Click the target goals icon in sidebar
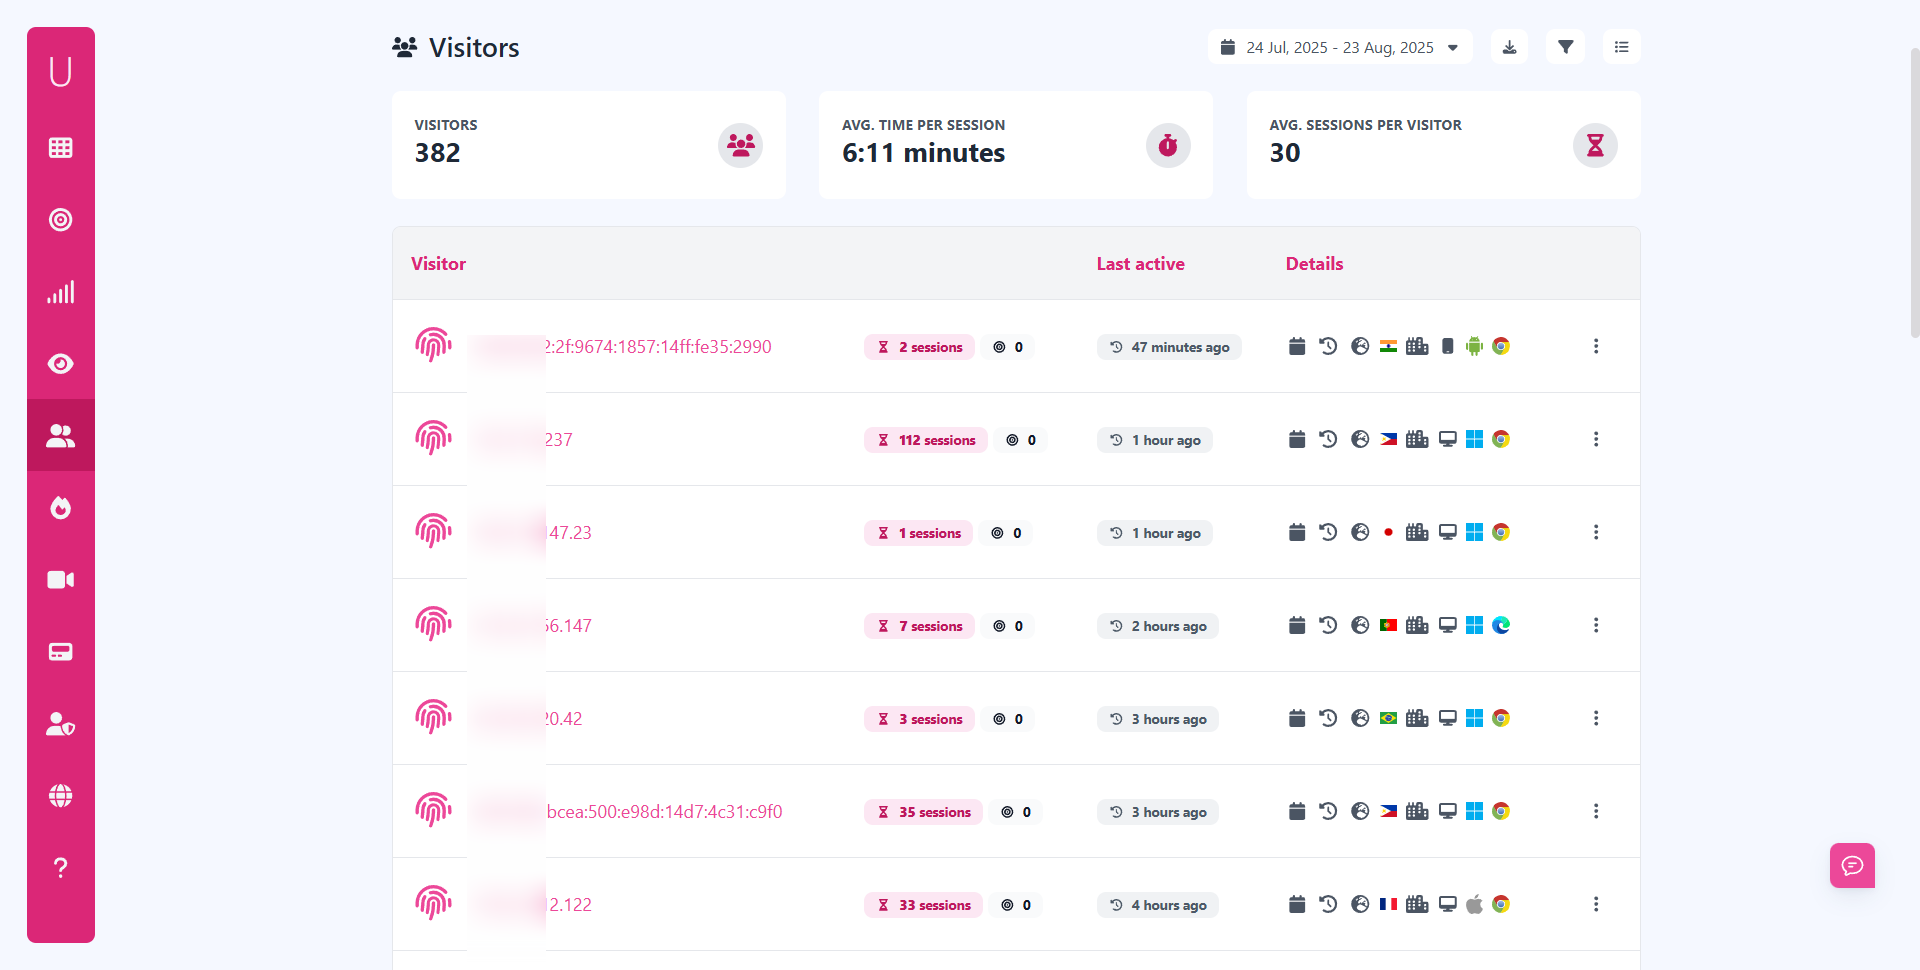Screen dimensions: 1920x970 60,219
